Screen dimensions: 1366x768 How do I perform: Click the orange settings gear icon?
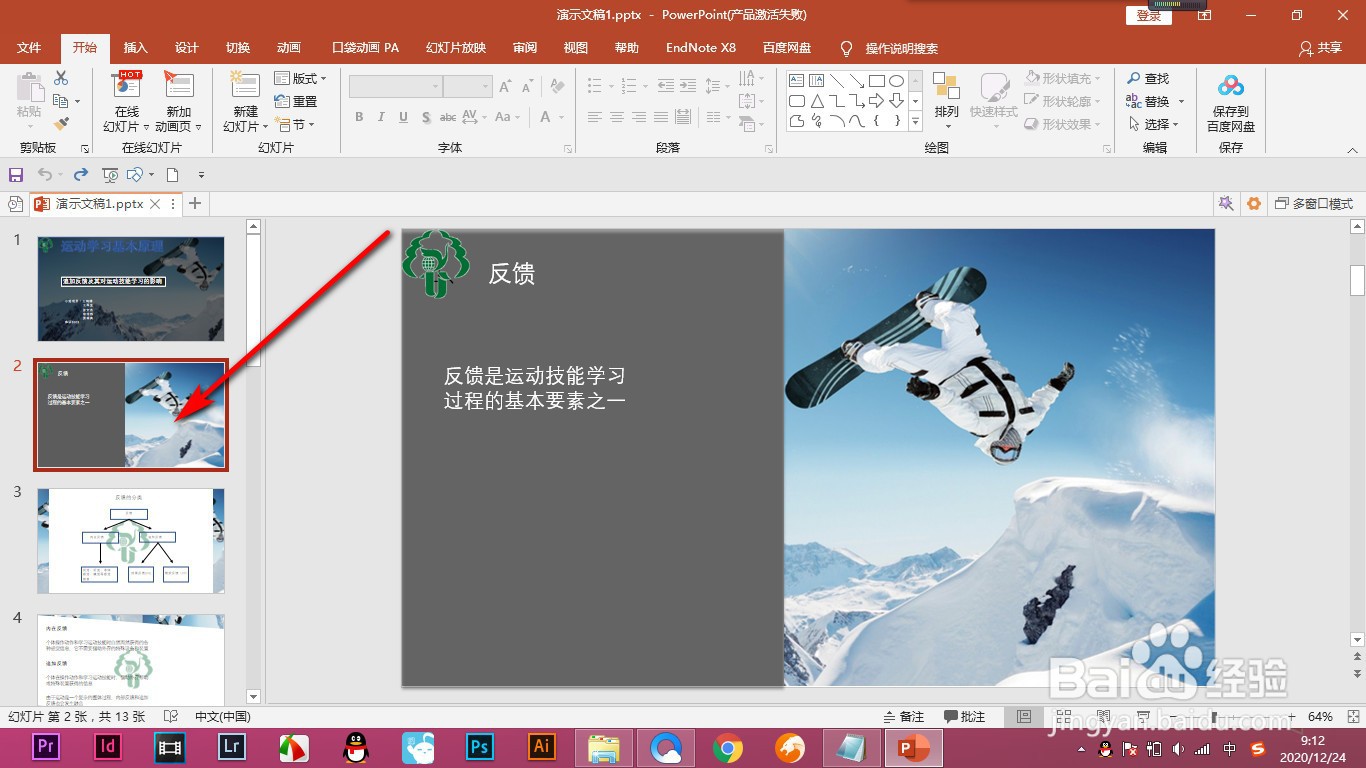click(1254, 203)
